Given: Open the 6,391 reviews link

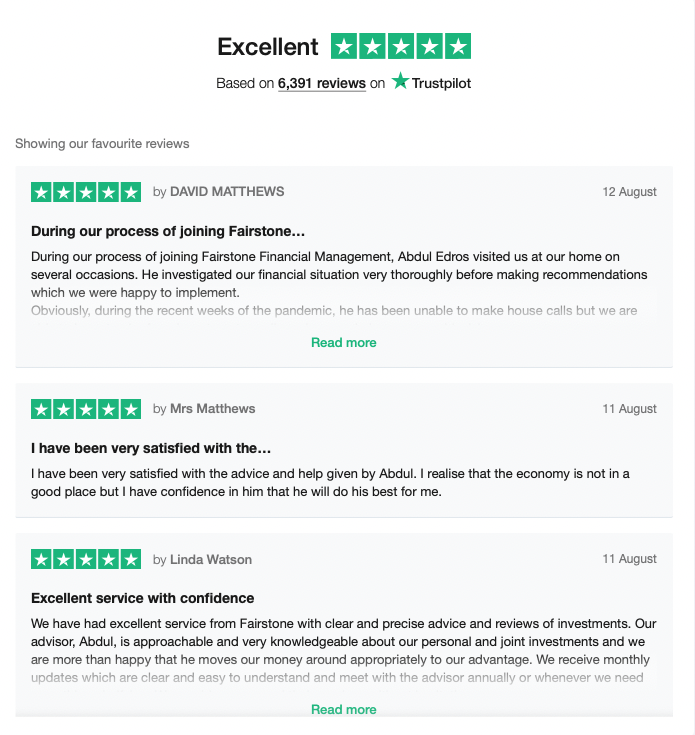Looking at the screenshot, I should click(x=321, y=84).
